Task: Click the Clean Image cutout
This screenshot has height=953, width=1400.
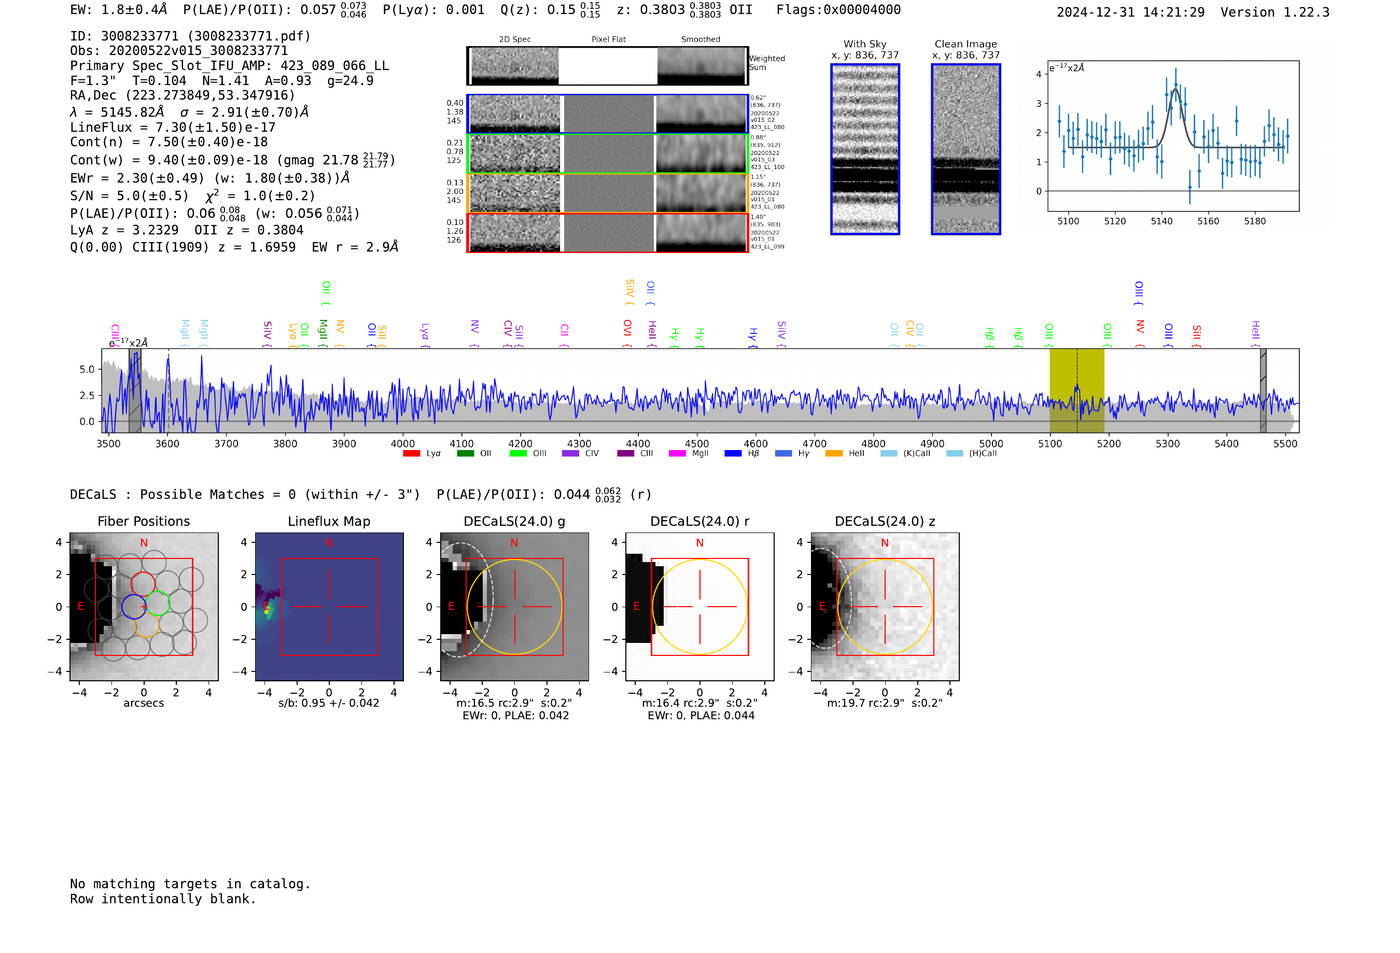Action: click(966, 149)
